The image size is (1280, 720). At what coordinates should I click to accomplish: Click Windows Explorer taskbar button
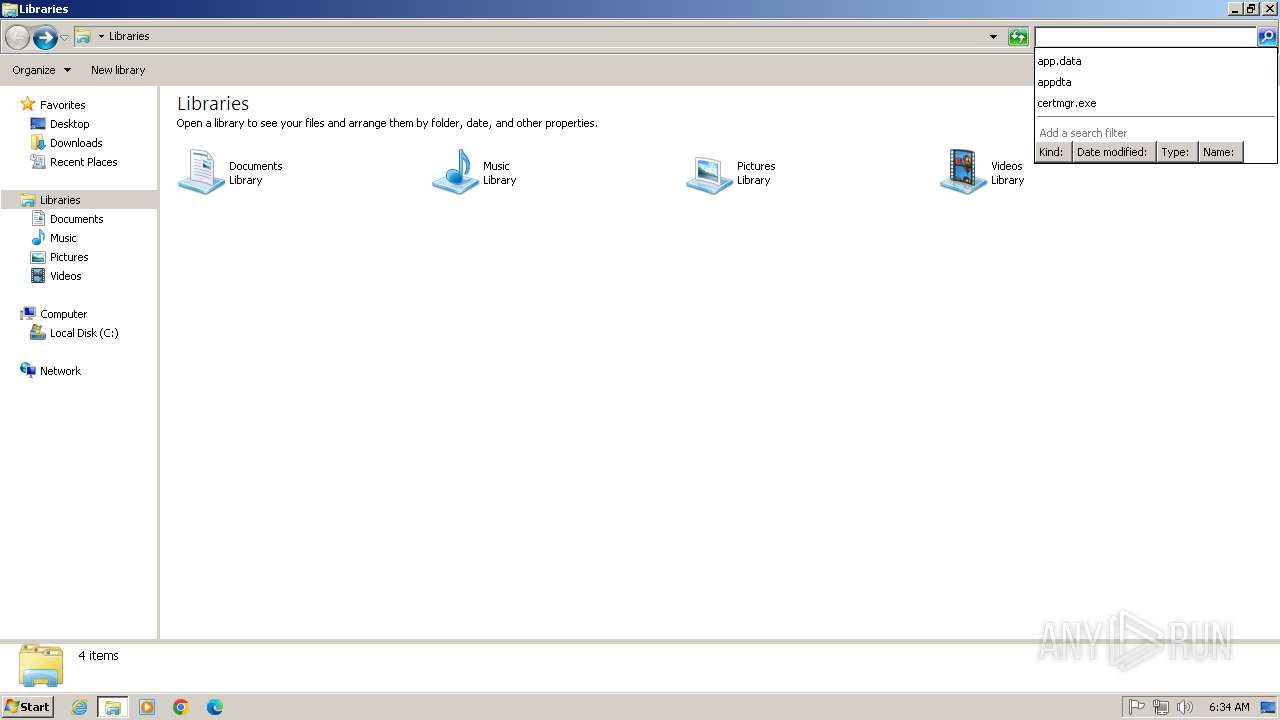112,707
